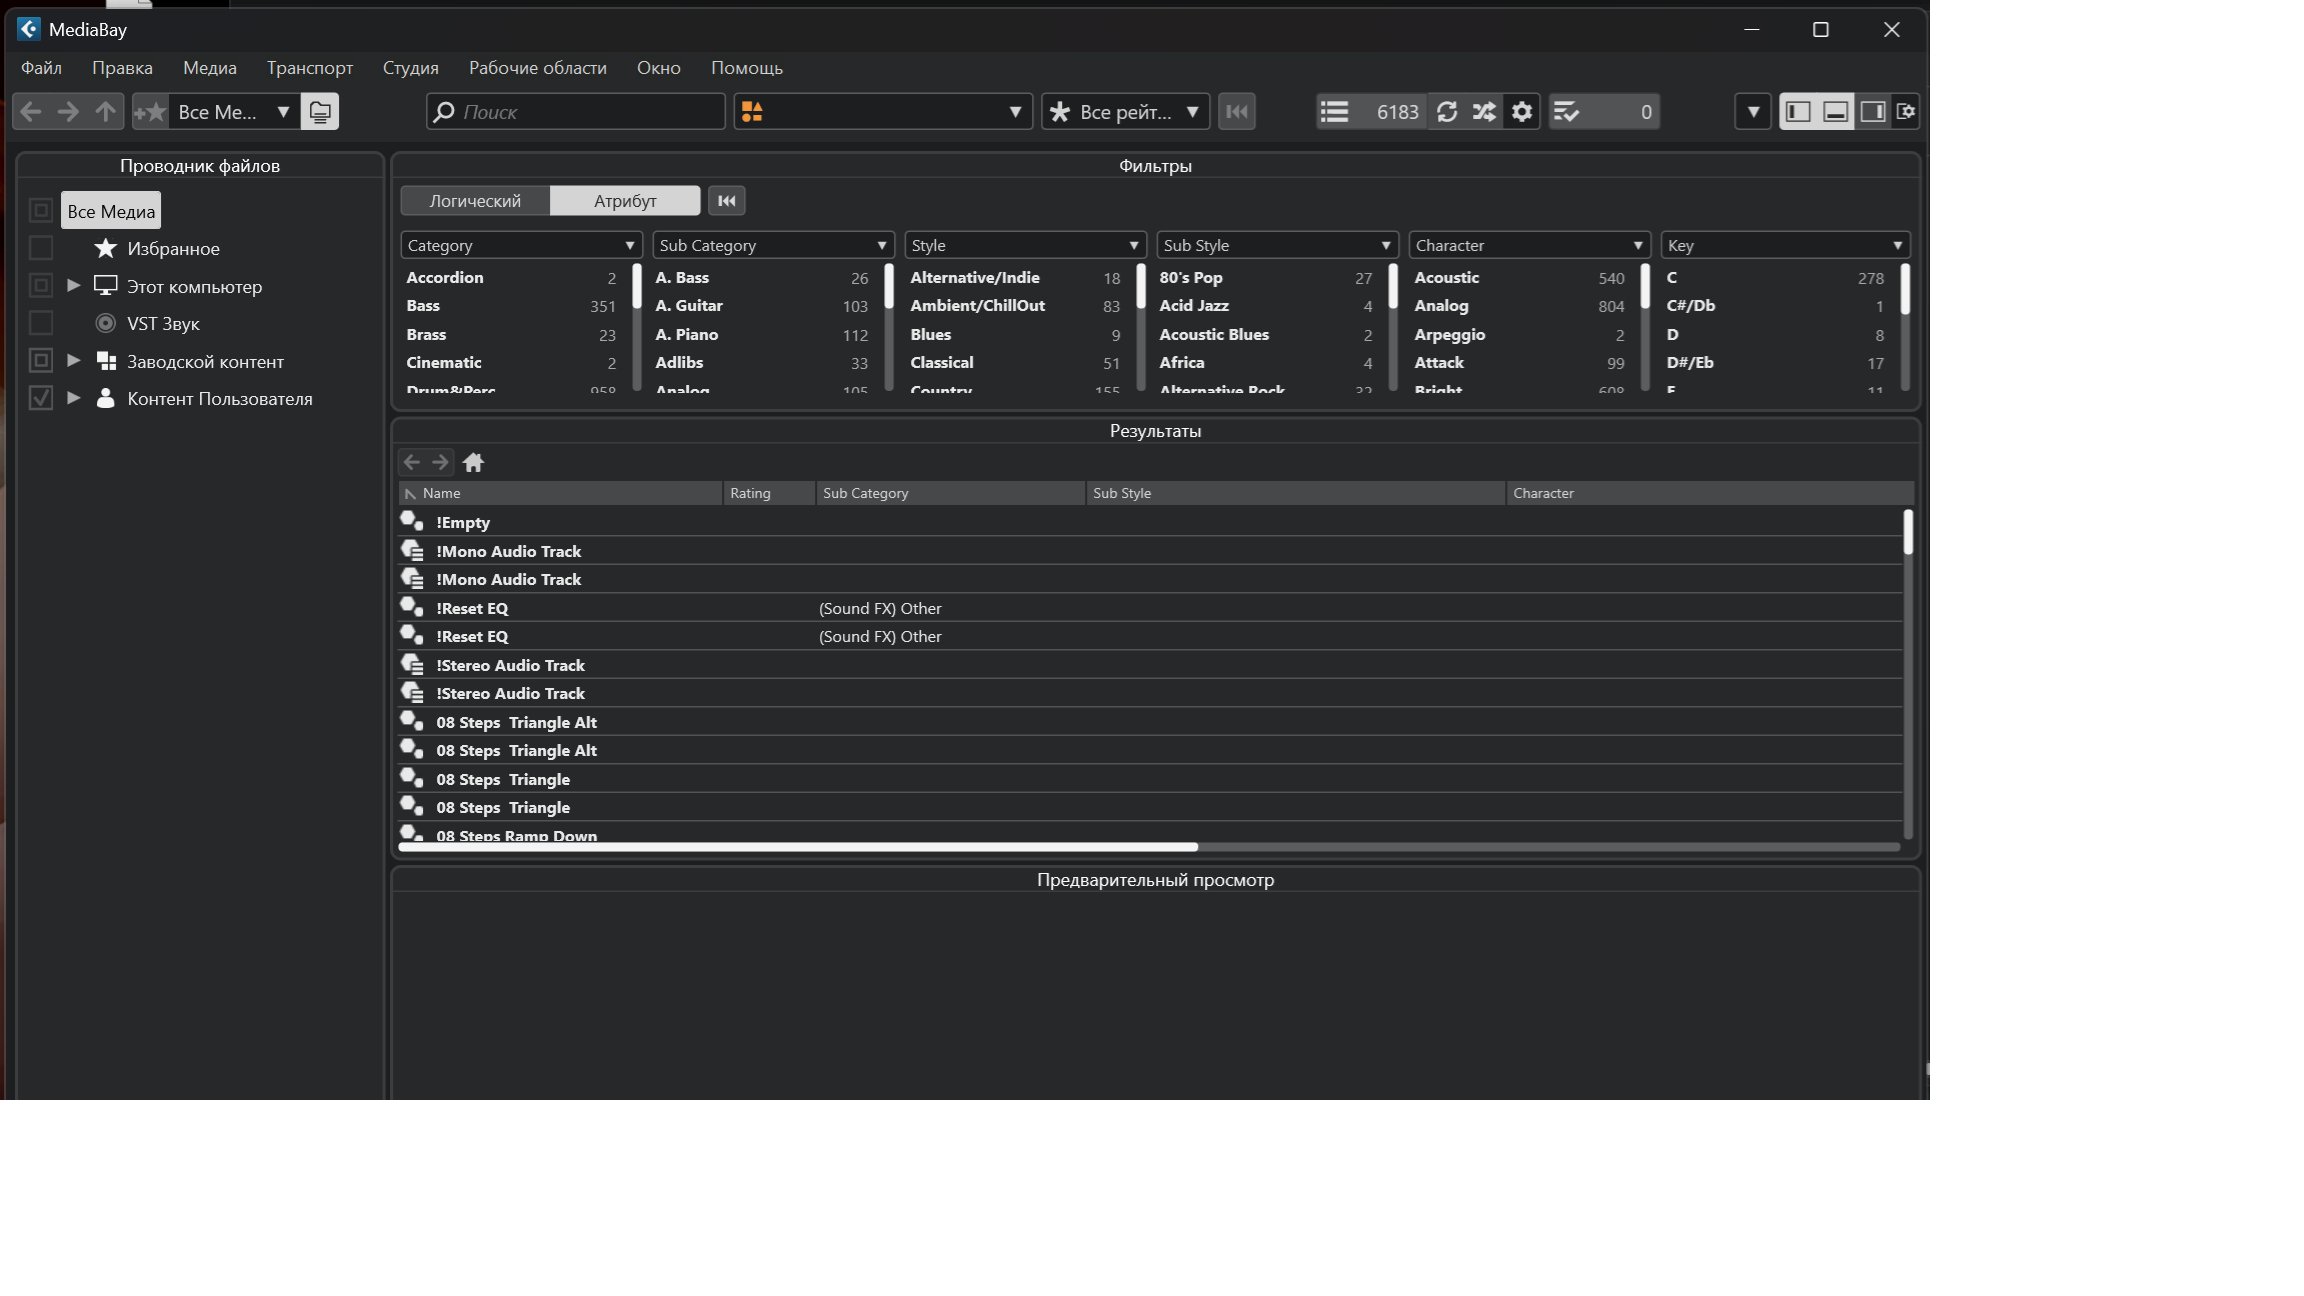Viewport: 2304px width, 1296px height.
Task: Open the Все рейтинги rating dropdown
Action: [x=1125, y=112]
